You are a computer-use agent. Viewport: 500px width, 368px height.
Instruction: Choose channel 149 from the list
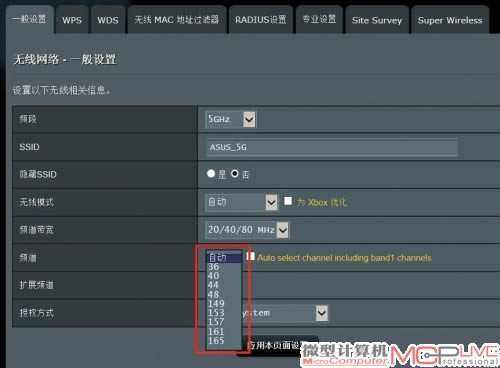tap(224, 304)
